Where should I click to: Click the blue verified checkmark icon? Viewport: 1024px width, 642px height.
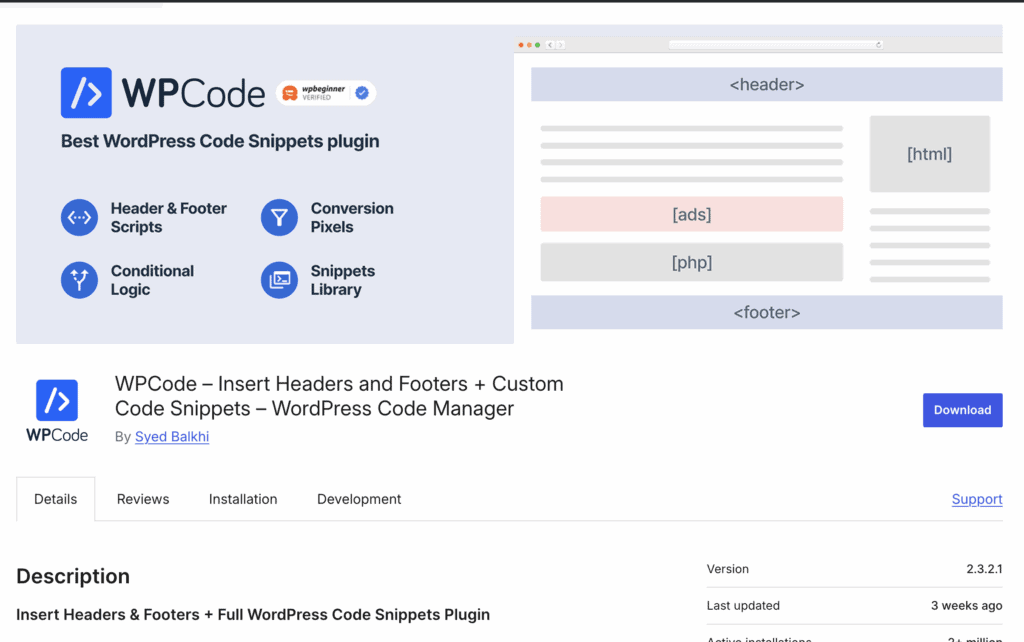[x=362, y=93]
